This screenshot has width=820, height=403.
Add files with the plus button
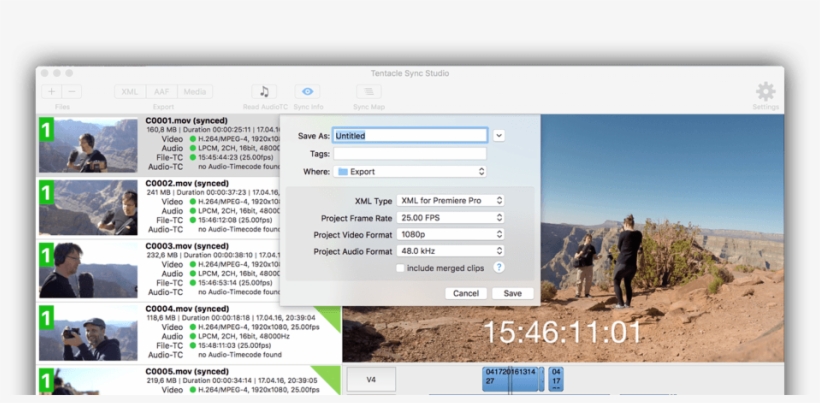[x=51, y=91]
